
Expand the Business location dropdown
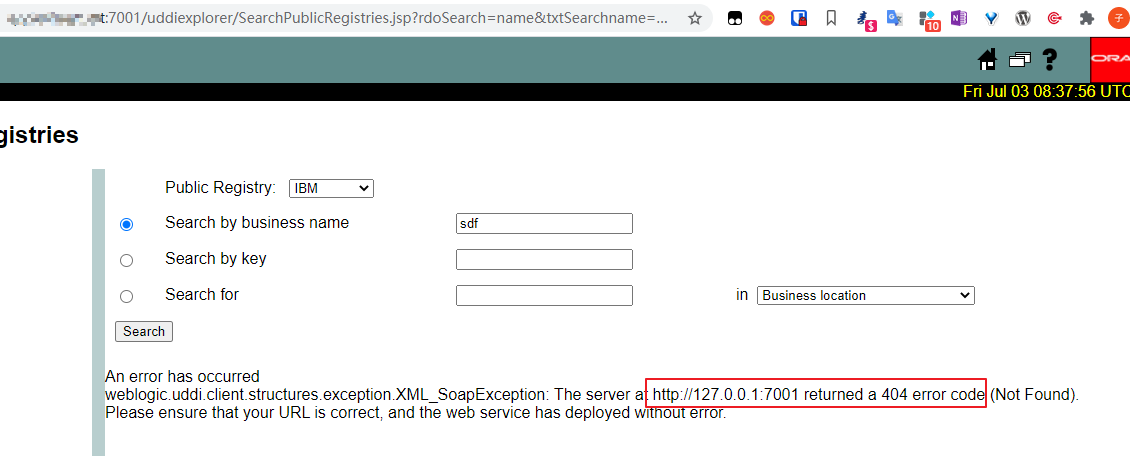[x=866, y=295]
